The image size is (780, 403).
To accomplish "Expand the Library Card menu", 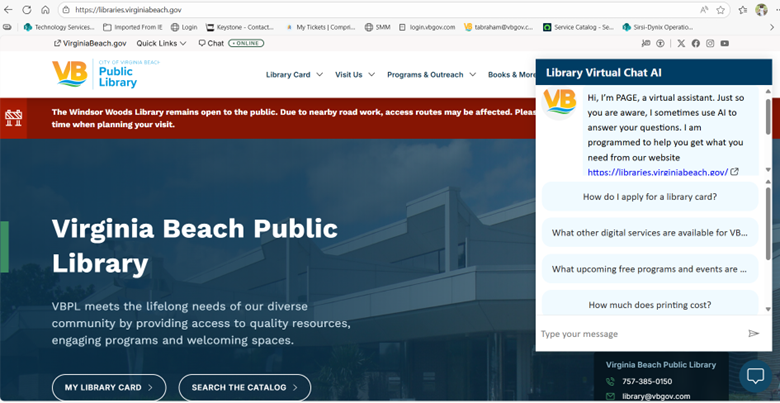I will point(294,75).
